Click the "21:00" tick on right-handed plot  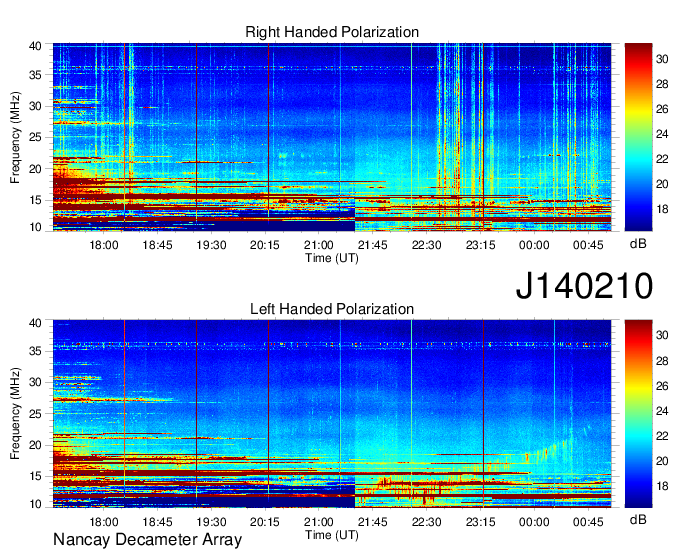319,245
